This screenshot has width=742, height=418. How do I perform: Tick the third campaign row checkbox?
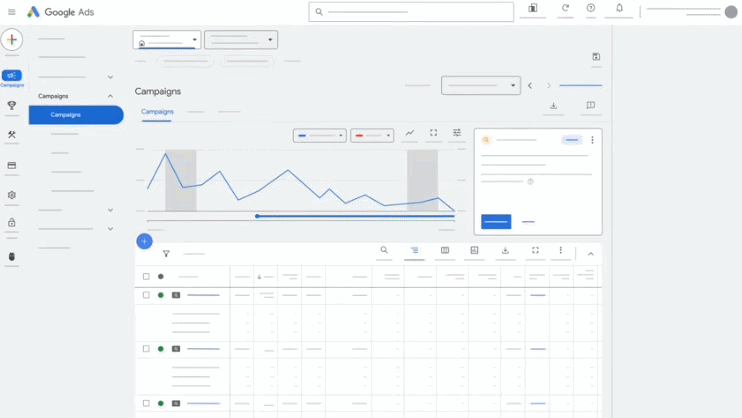(146, 403)
